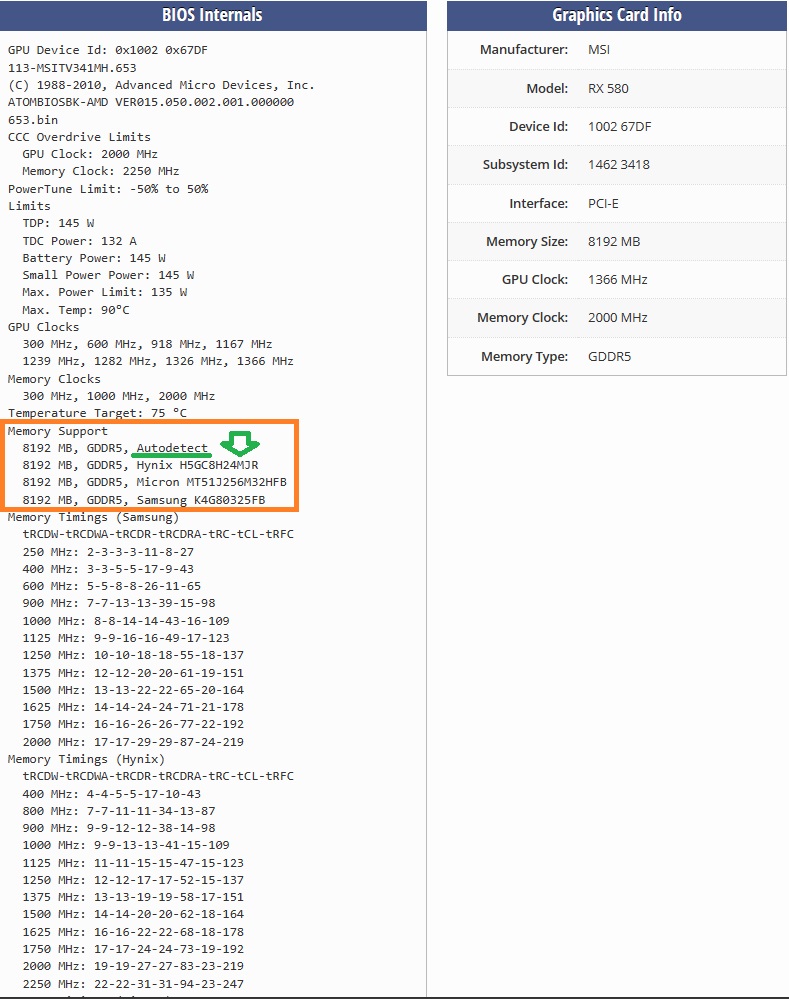This screenshot has height=999, width=789.
Task: Click the Memory Clocks heading
Action: (x=54, y=379)
